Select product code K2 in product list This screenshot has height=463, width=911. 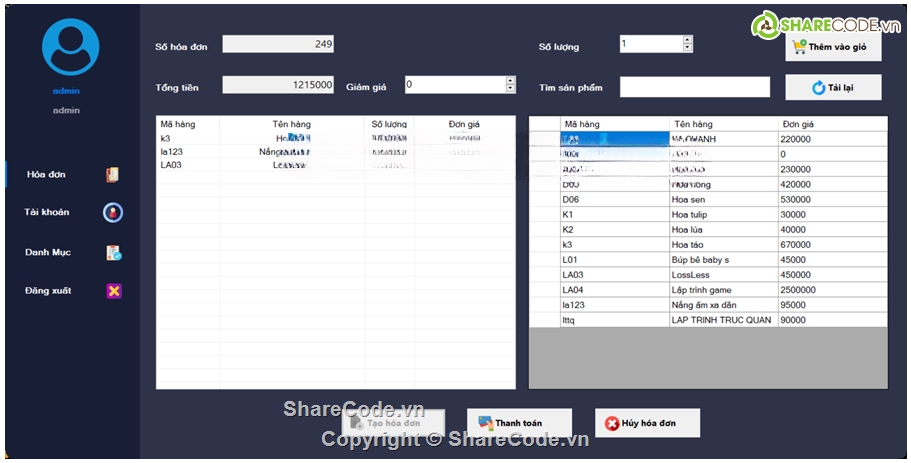pos(615,229)
